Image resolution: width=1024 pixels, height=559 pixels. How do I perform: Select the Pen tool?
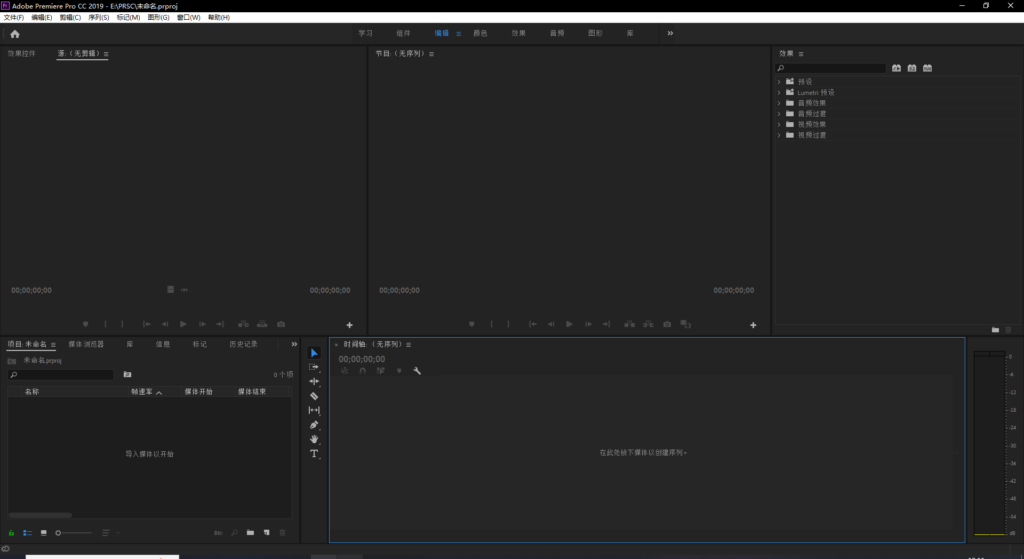tap(314, 424)
